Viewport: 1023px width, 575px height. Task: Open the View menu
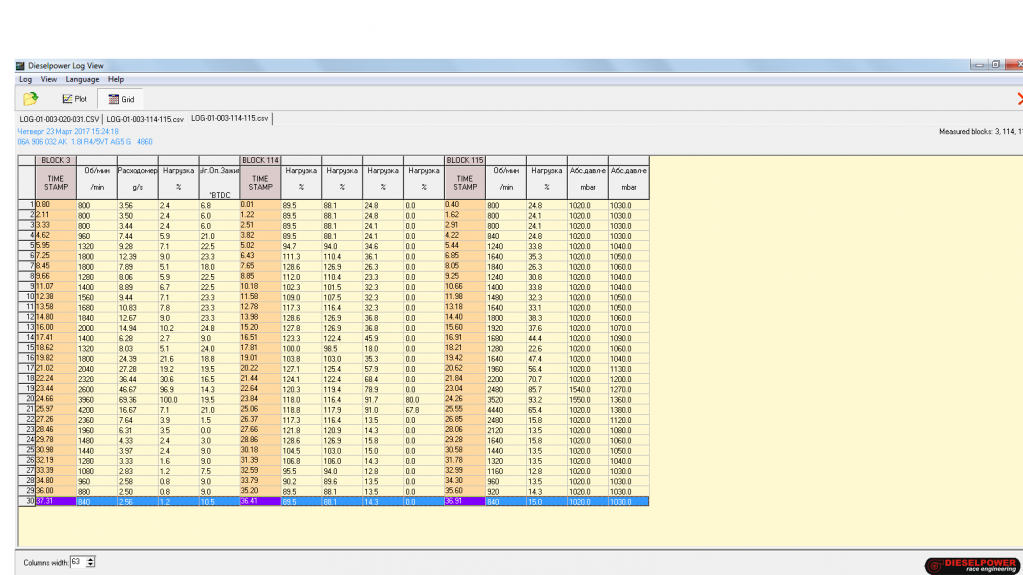tap(49, 79)
